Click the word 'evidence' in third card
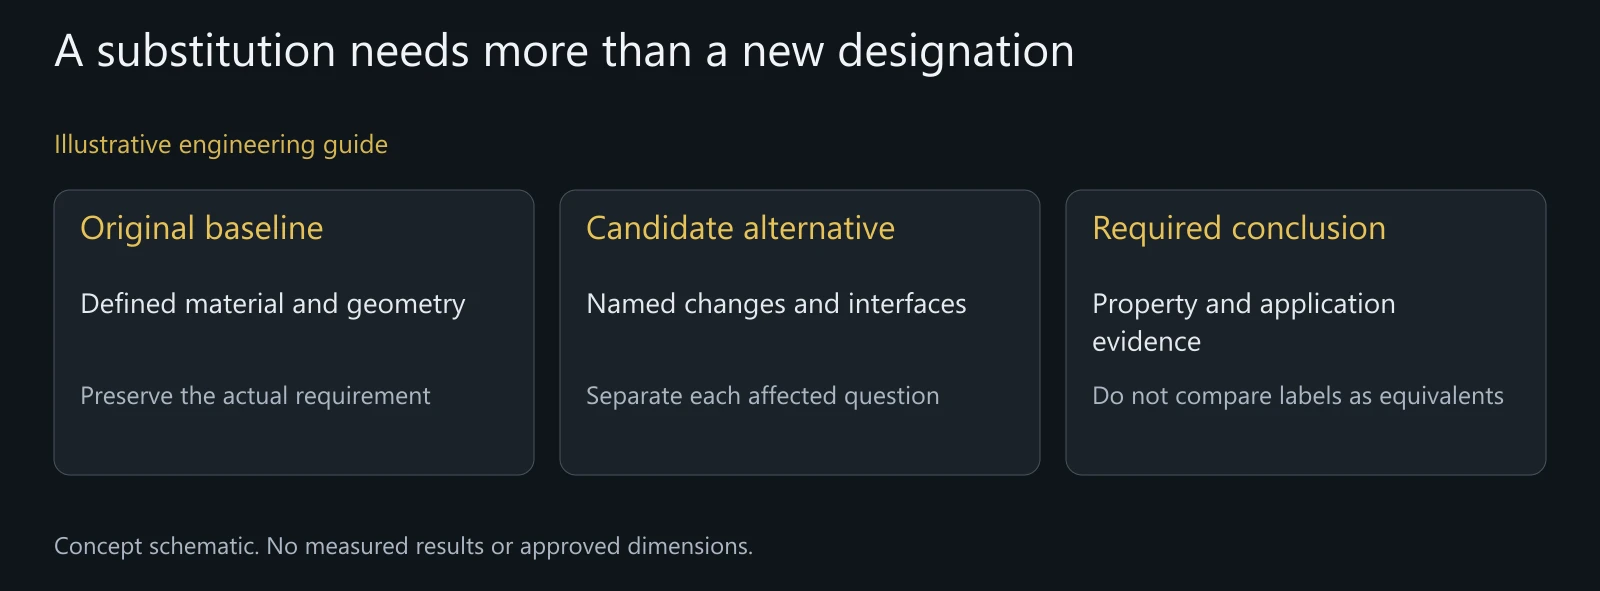The height and width of the screenshot is (591, 1600). coord(1146,342)
